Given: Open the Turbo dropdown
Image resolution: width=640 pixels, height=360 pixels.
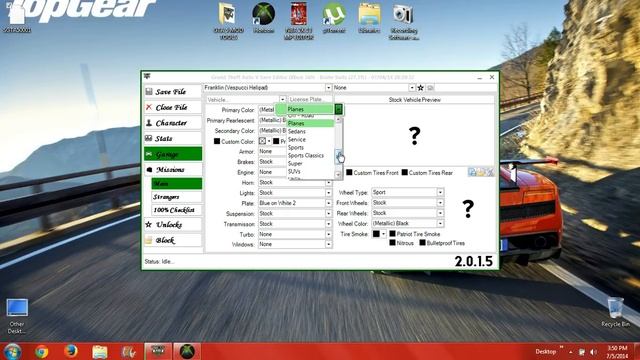Looking at the screenshot, I should point(328,234).
